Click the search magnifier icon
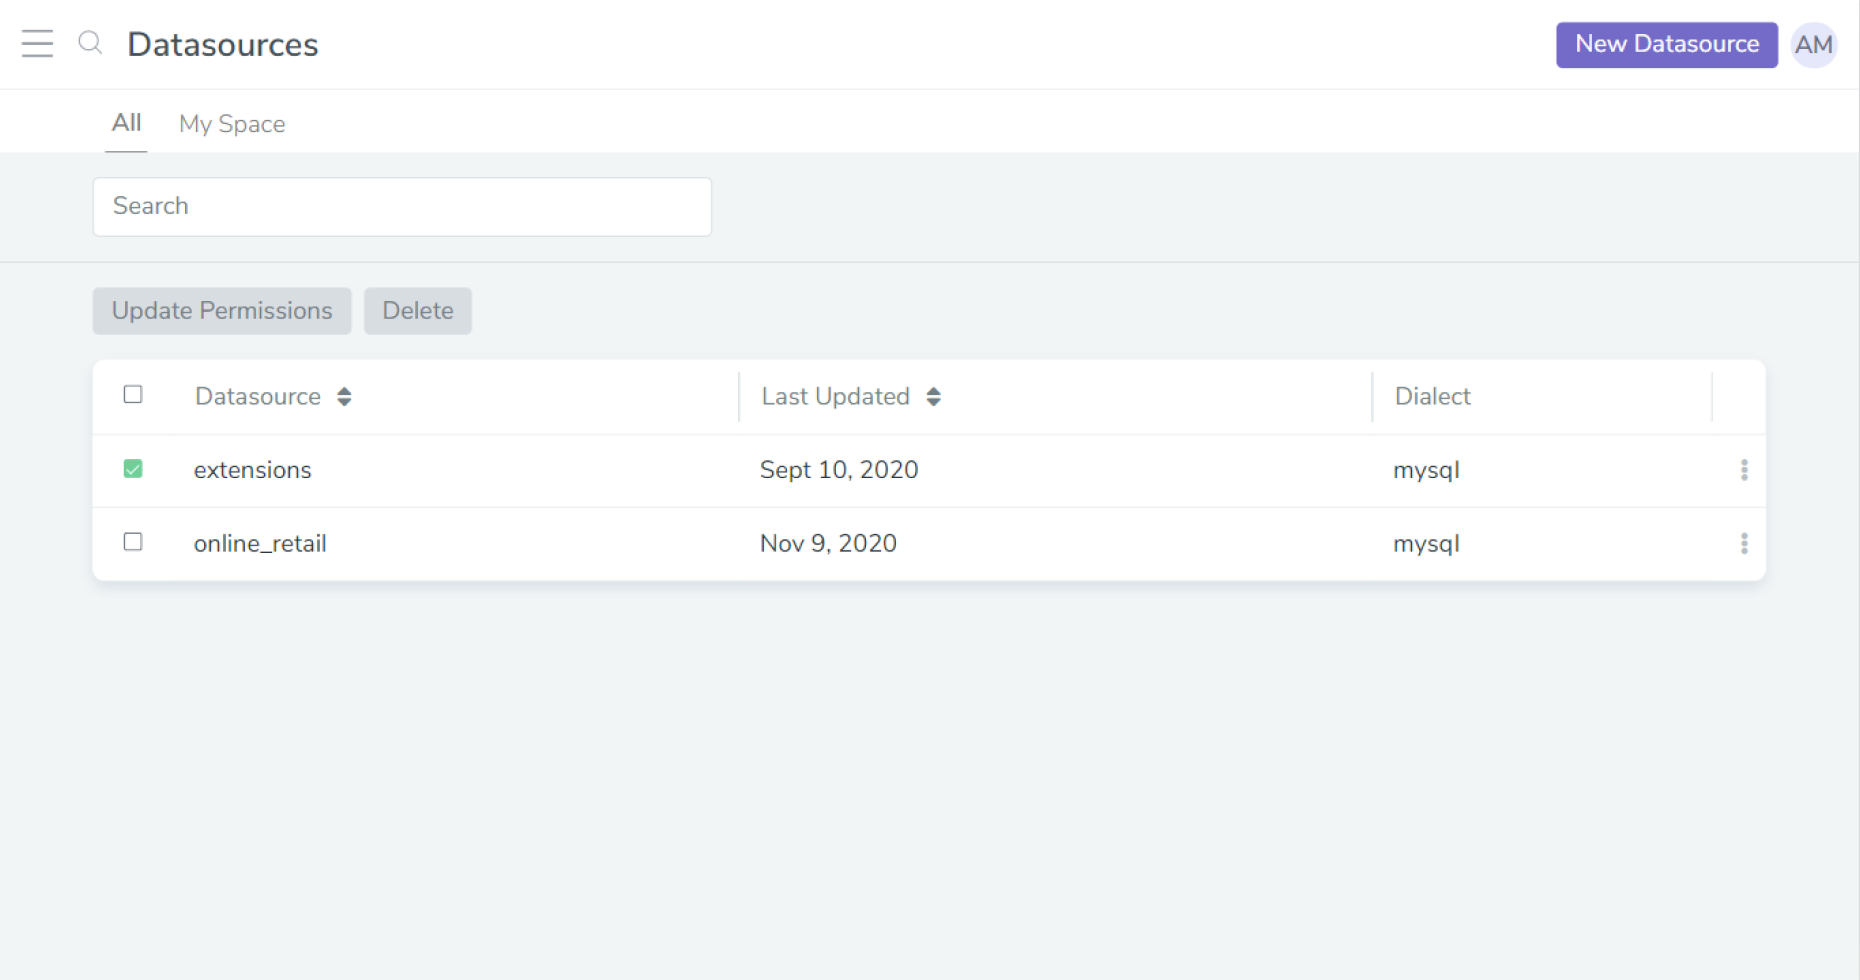 90,44
